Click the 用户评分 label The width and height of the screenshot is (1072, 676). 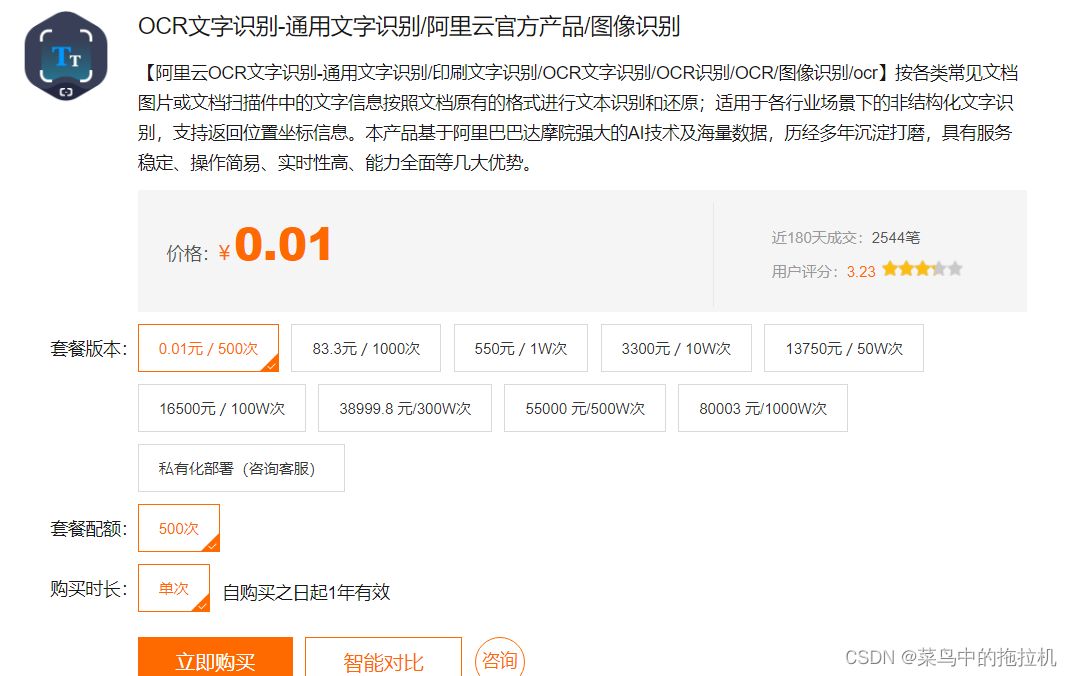pyautogui.click(x=805, y=272)
